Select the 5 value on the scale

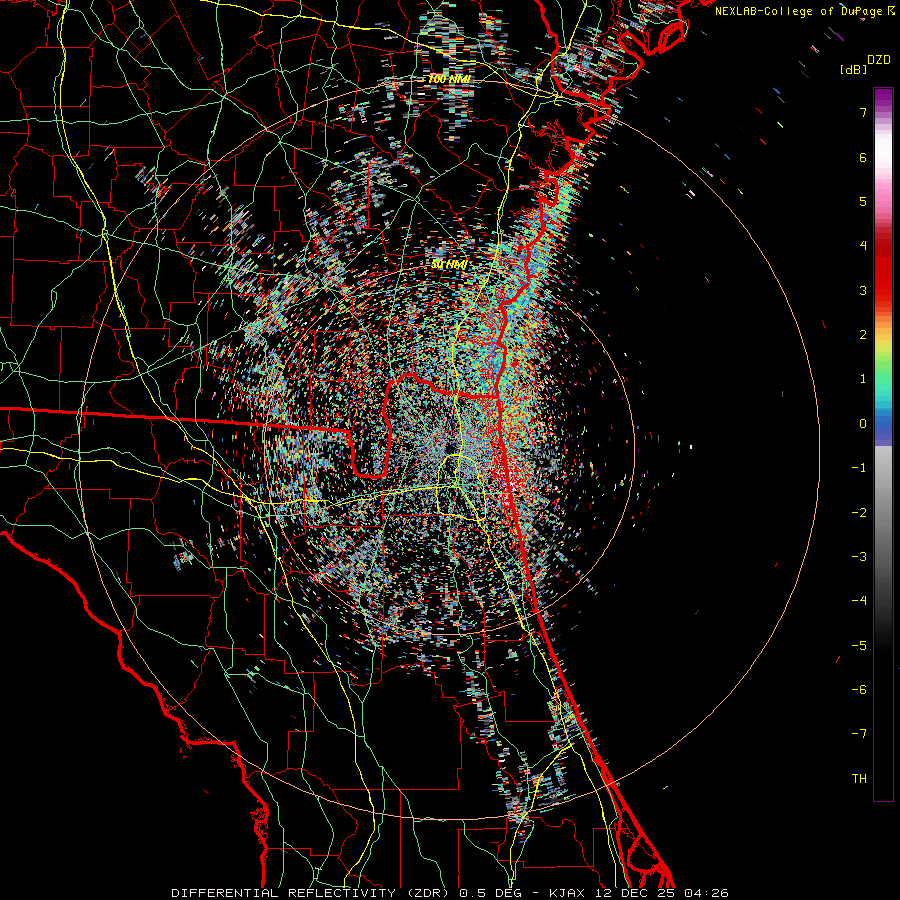tap(863, 201)
